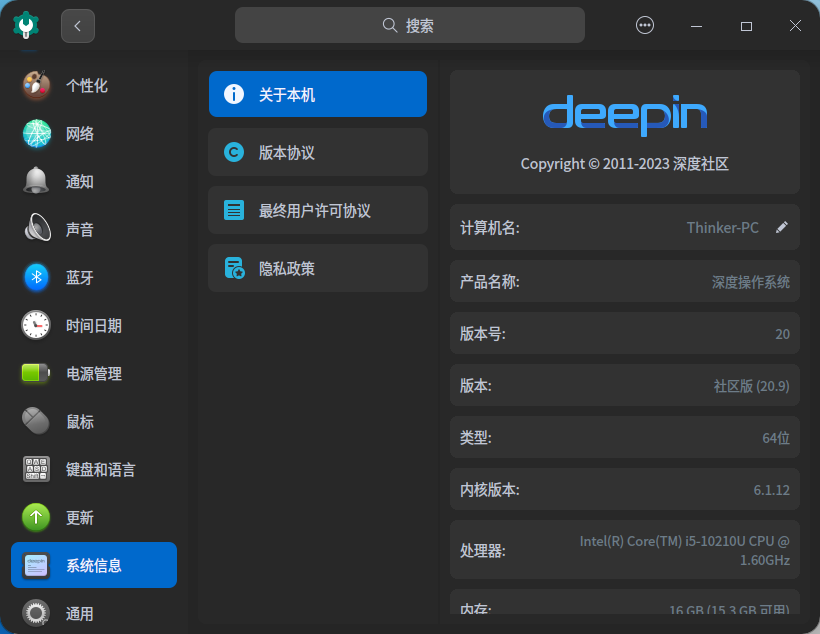Click the 处理器 label
The width and height of the screenshot is (820, 634).
pyautogui.click(x=483, y=550)
